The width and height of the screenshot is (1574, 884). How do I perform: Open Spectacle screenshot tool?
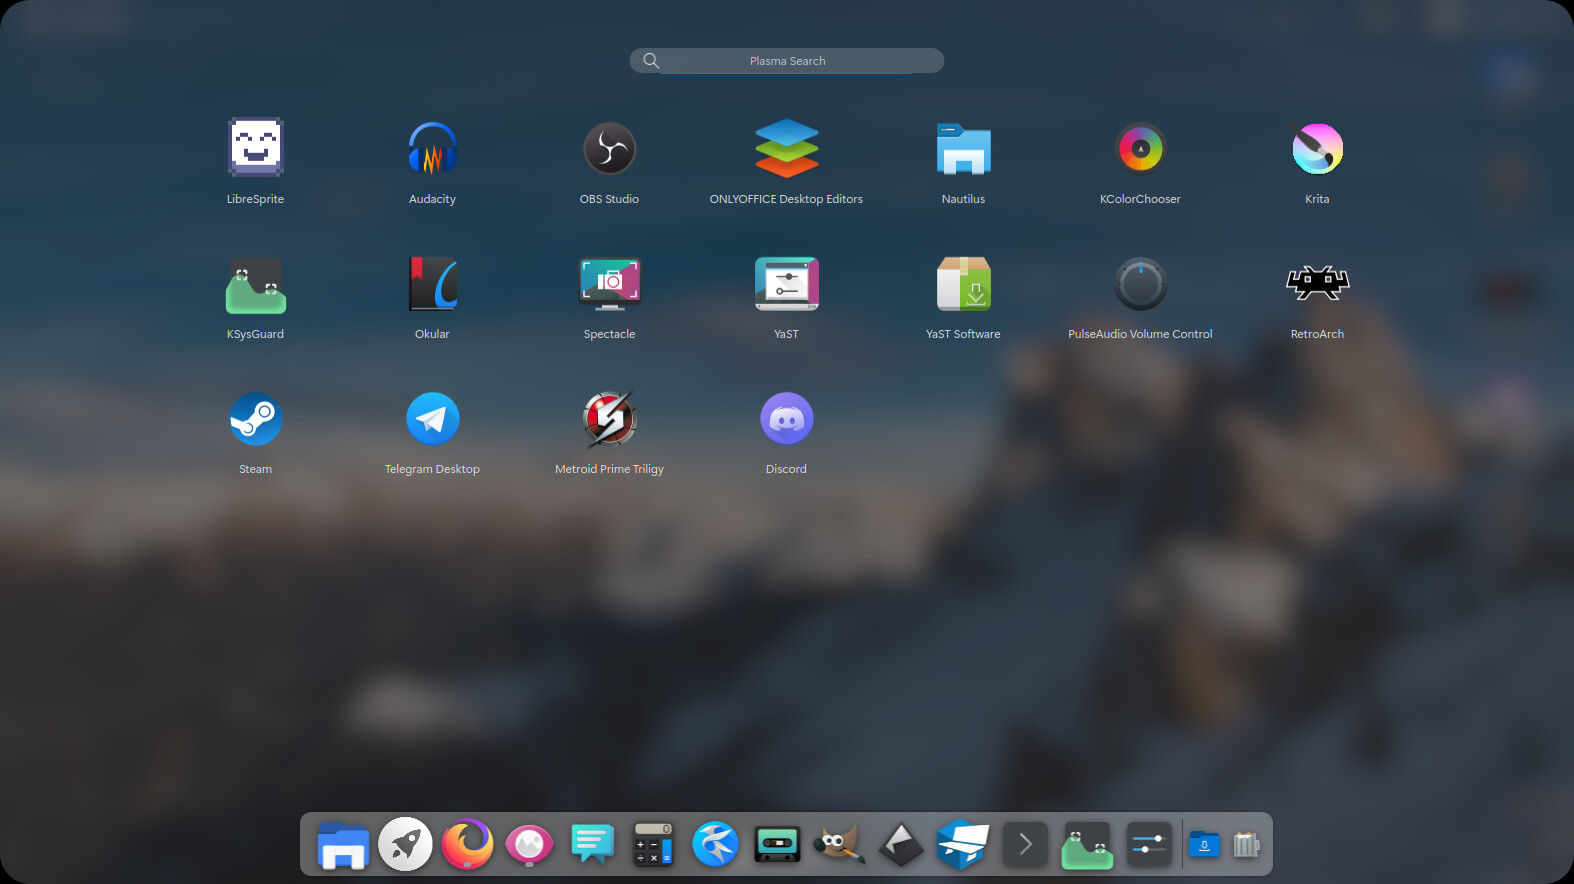[x=609, y=283]
